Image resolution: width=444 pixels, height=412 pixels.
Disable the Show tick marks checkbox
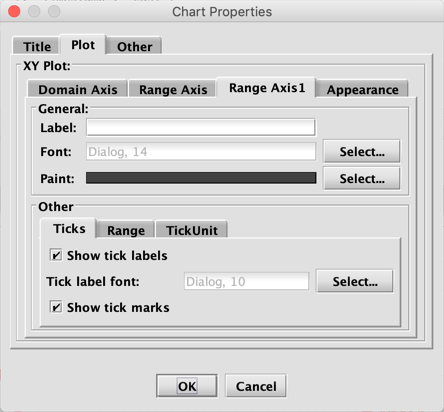coord(56,307)
